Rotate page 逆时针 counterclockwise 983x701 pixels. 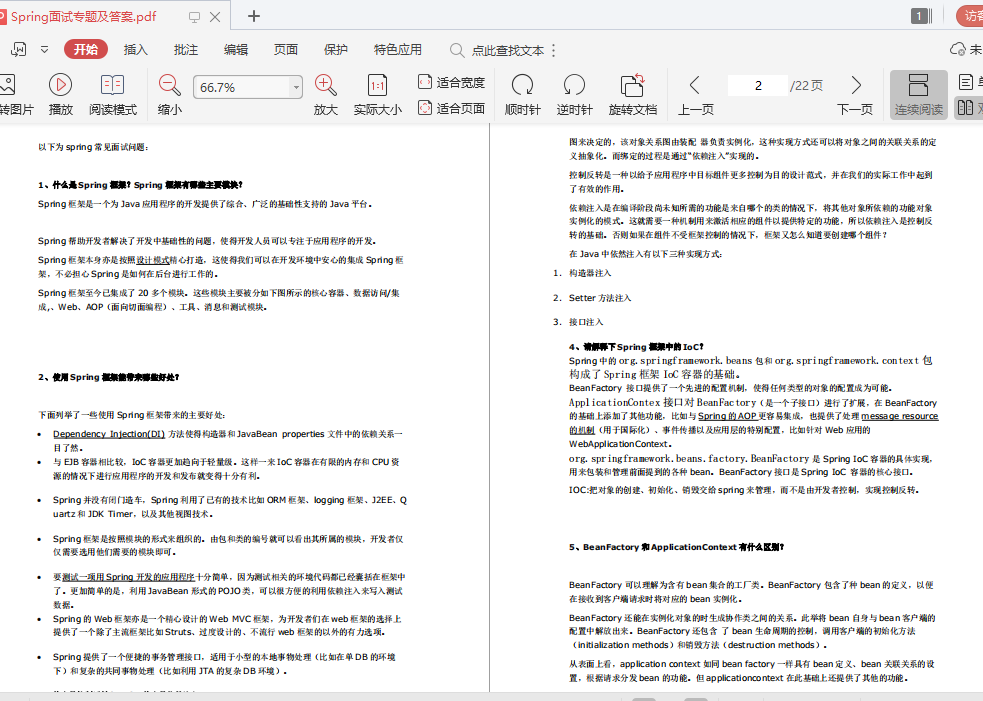click(x=574, y=94)
